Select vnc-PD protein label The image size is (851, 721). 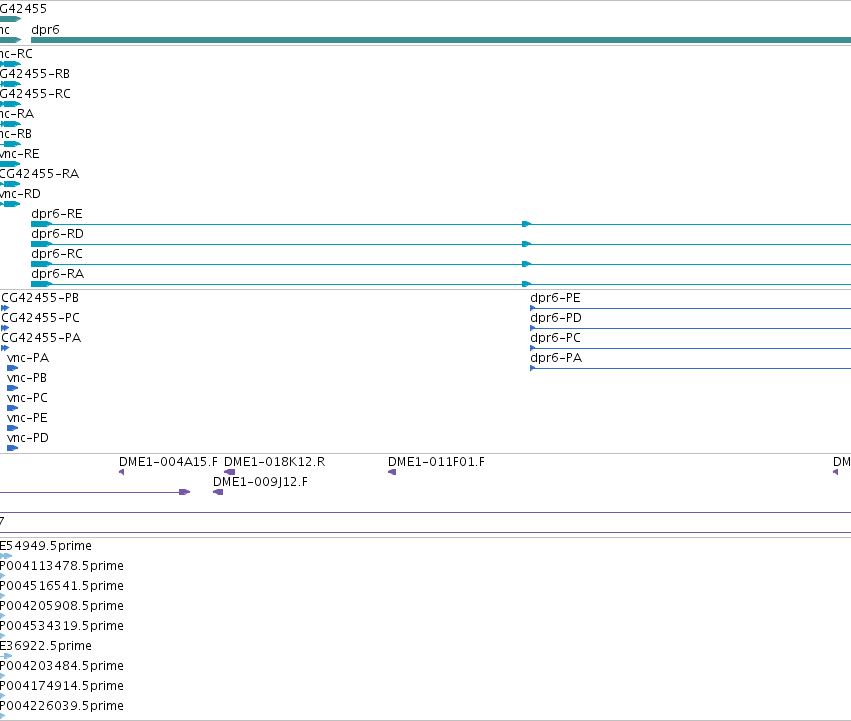pyautogui.click(x=28, y=439)
